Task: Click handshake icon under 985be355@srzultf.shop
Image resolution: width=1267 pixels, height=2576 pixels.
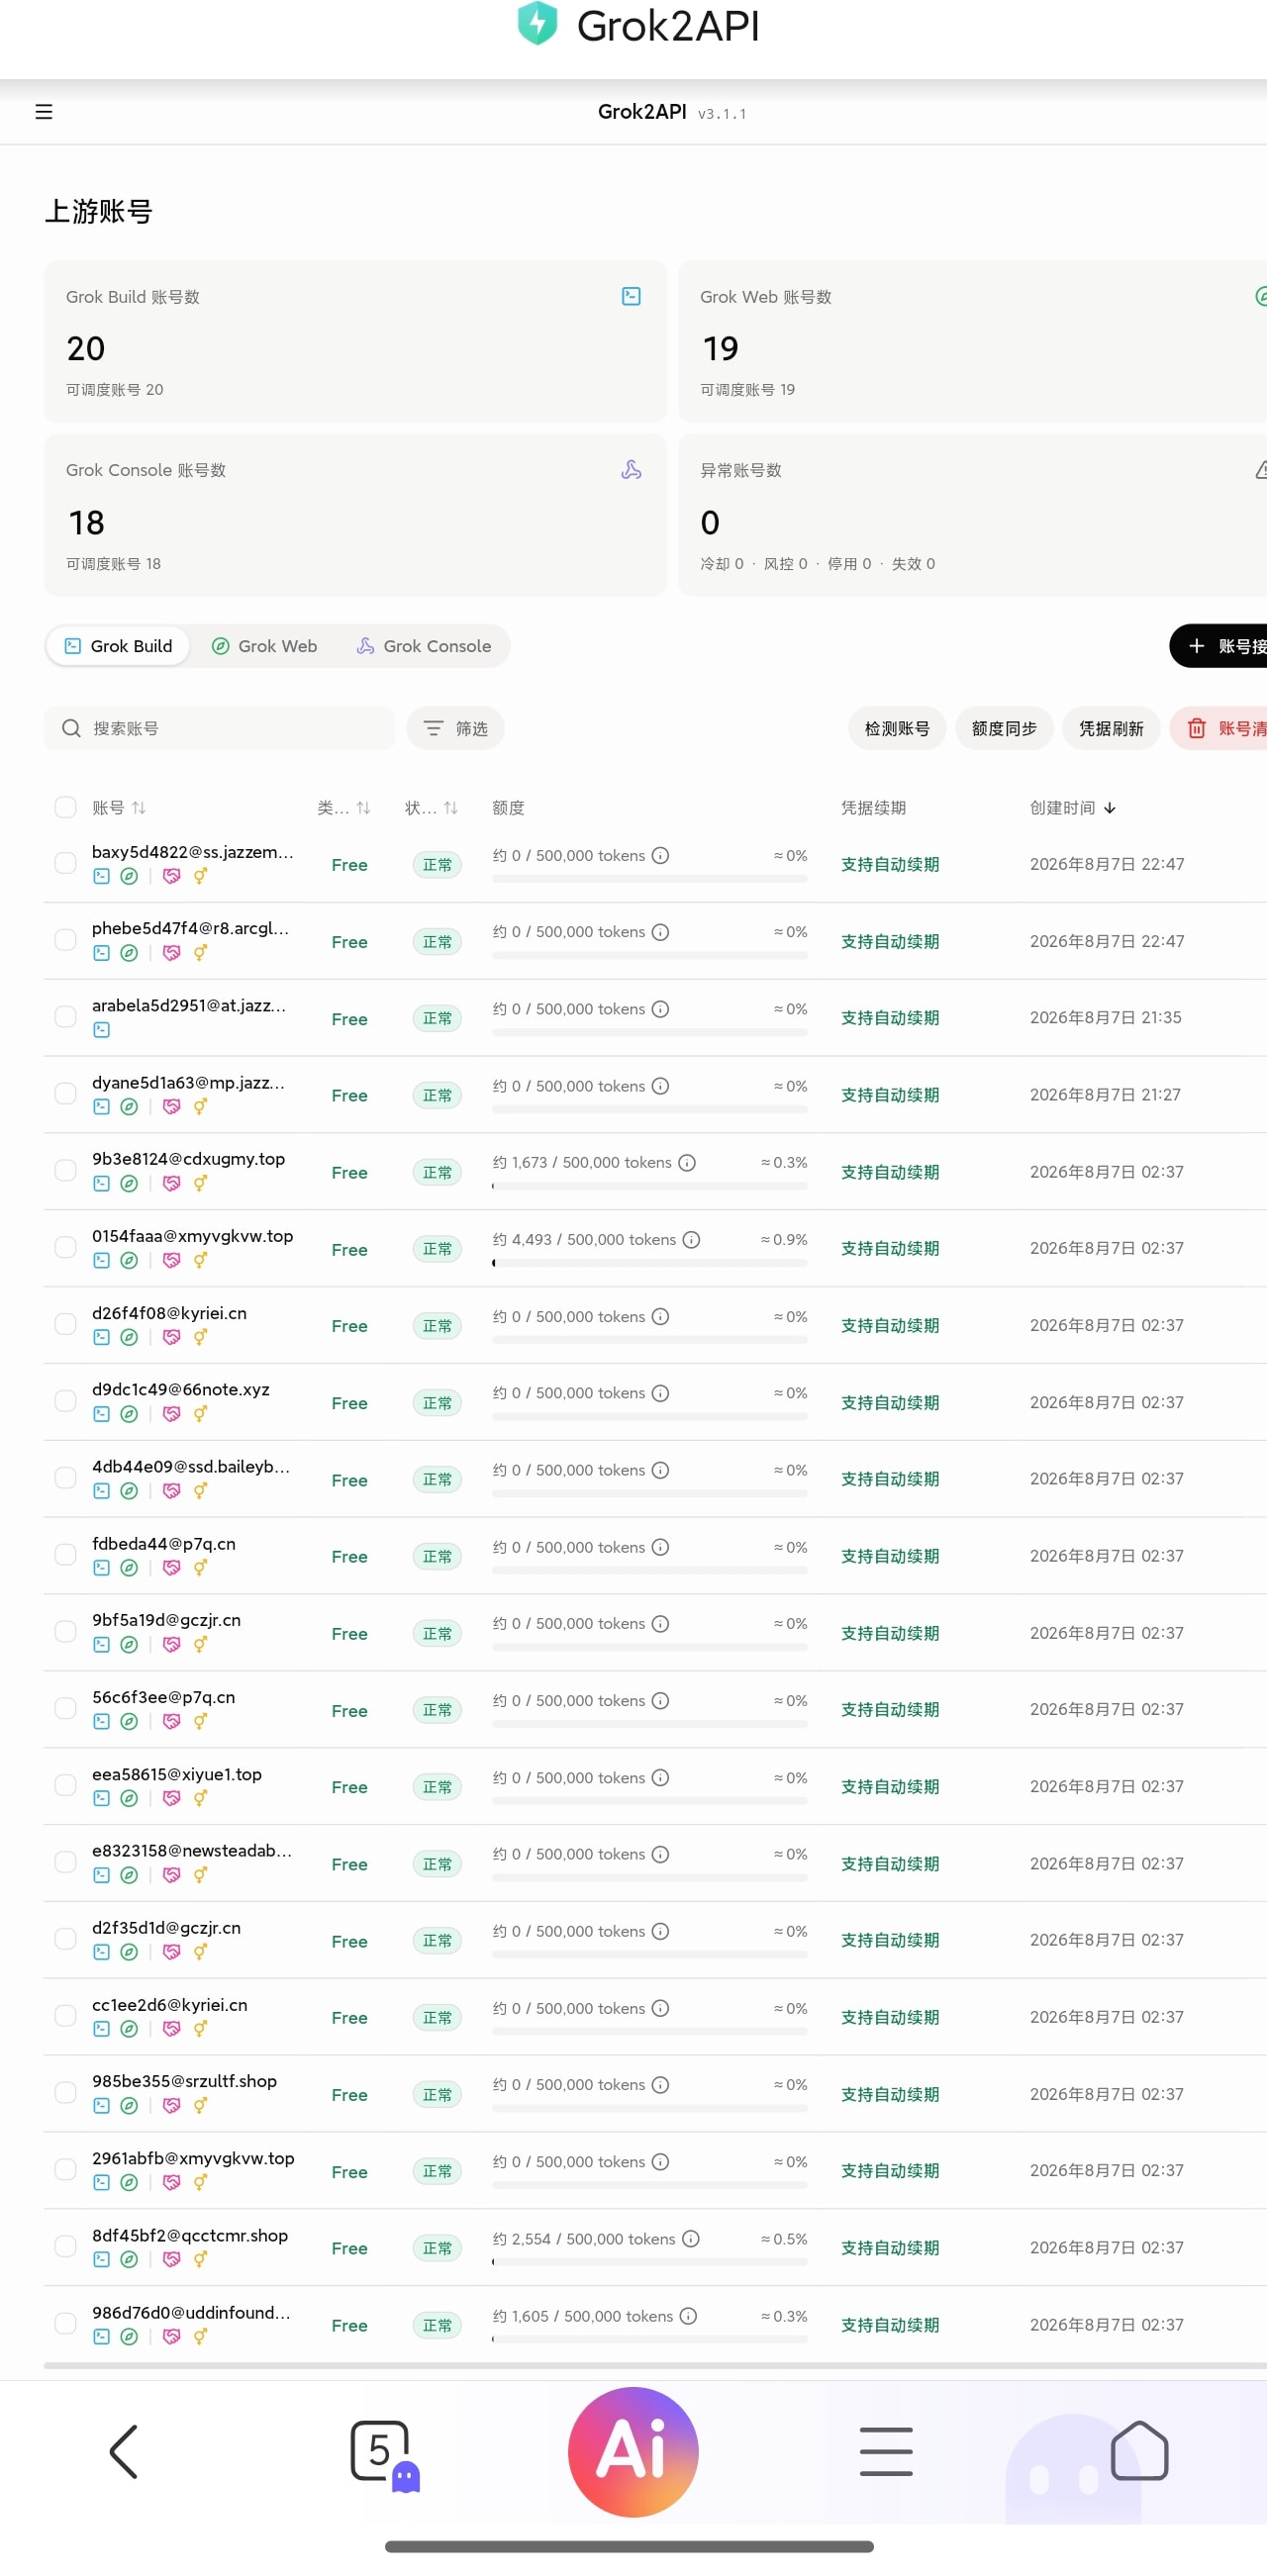Action: (x=172, y=2105)
